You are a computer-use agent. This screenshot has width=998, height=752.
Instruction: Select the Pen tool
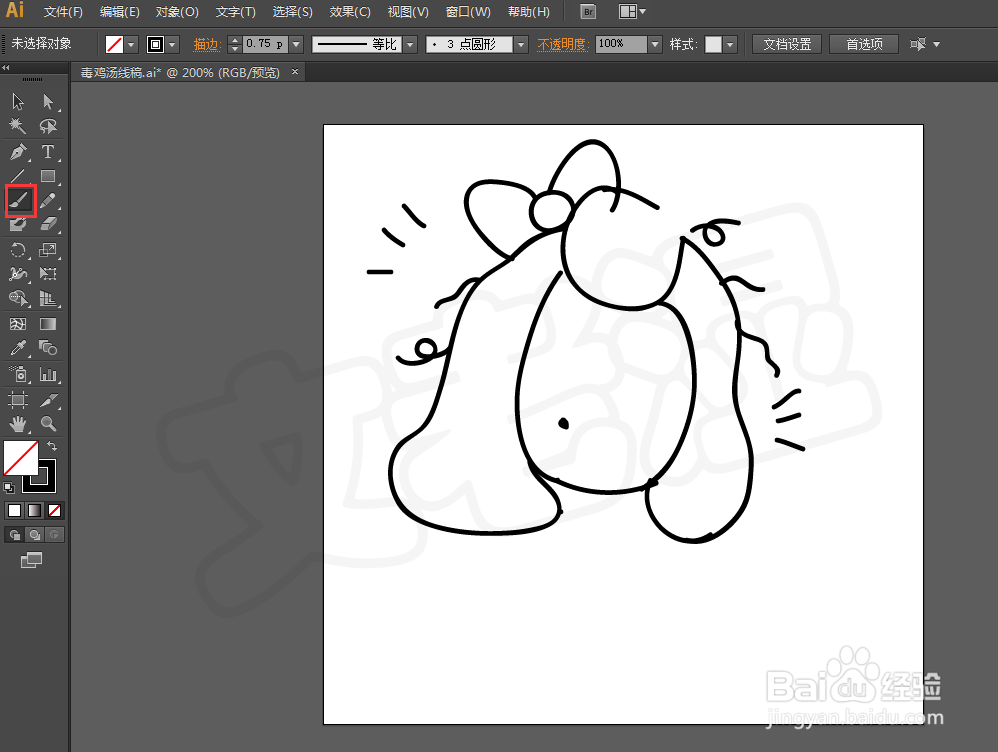coord(18,152)
